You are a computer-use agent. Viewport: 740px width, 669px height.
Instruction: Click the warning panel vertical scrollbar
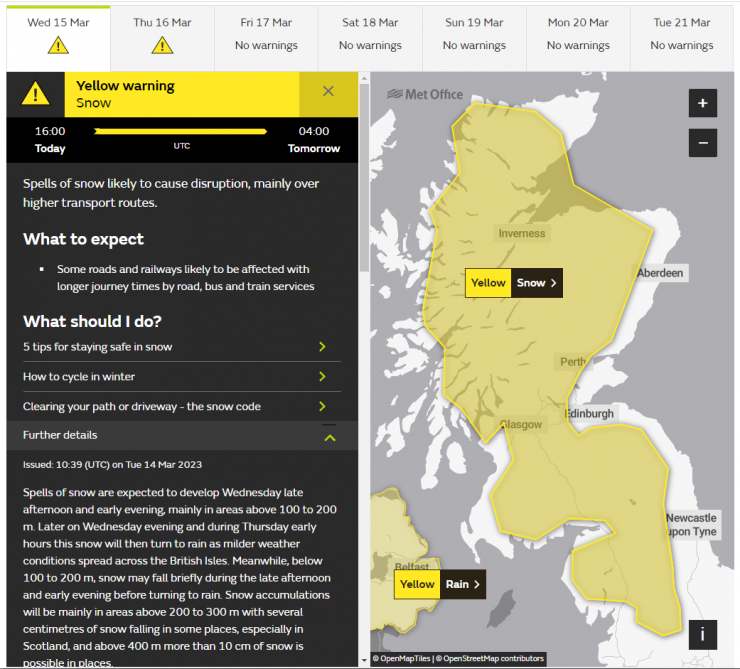click(x=364, y=300)
